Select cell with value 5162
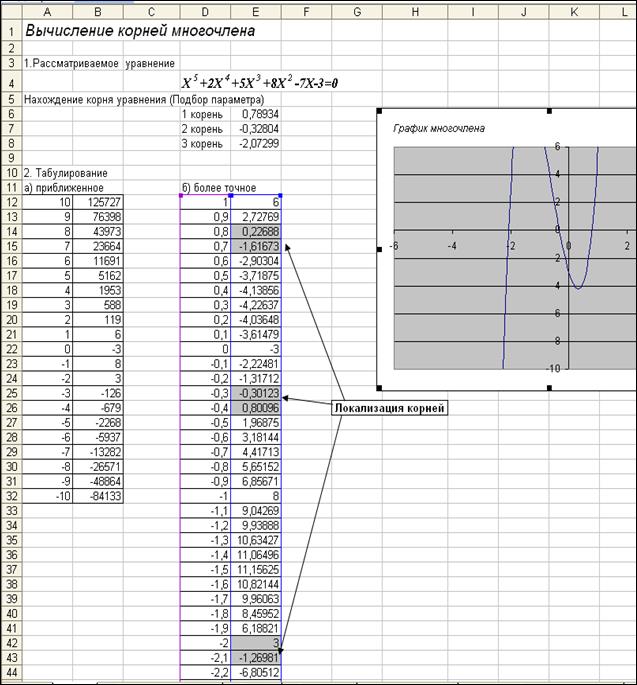 98,276
